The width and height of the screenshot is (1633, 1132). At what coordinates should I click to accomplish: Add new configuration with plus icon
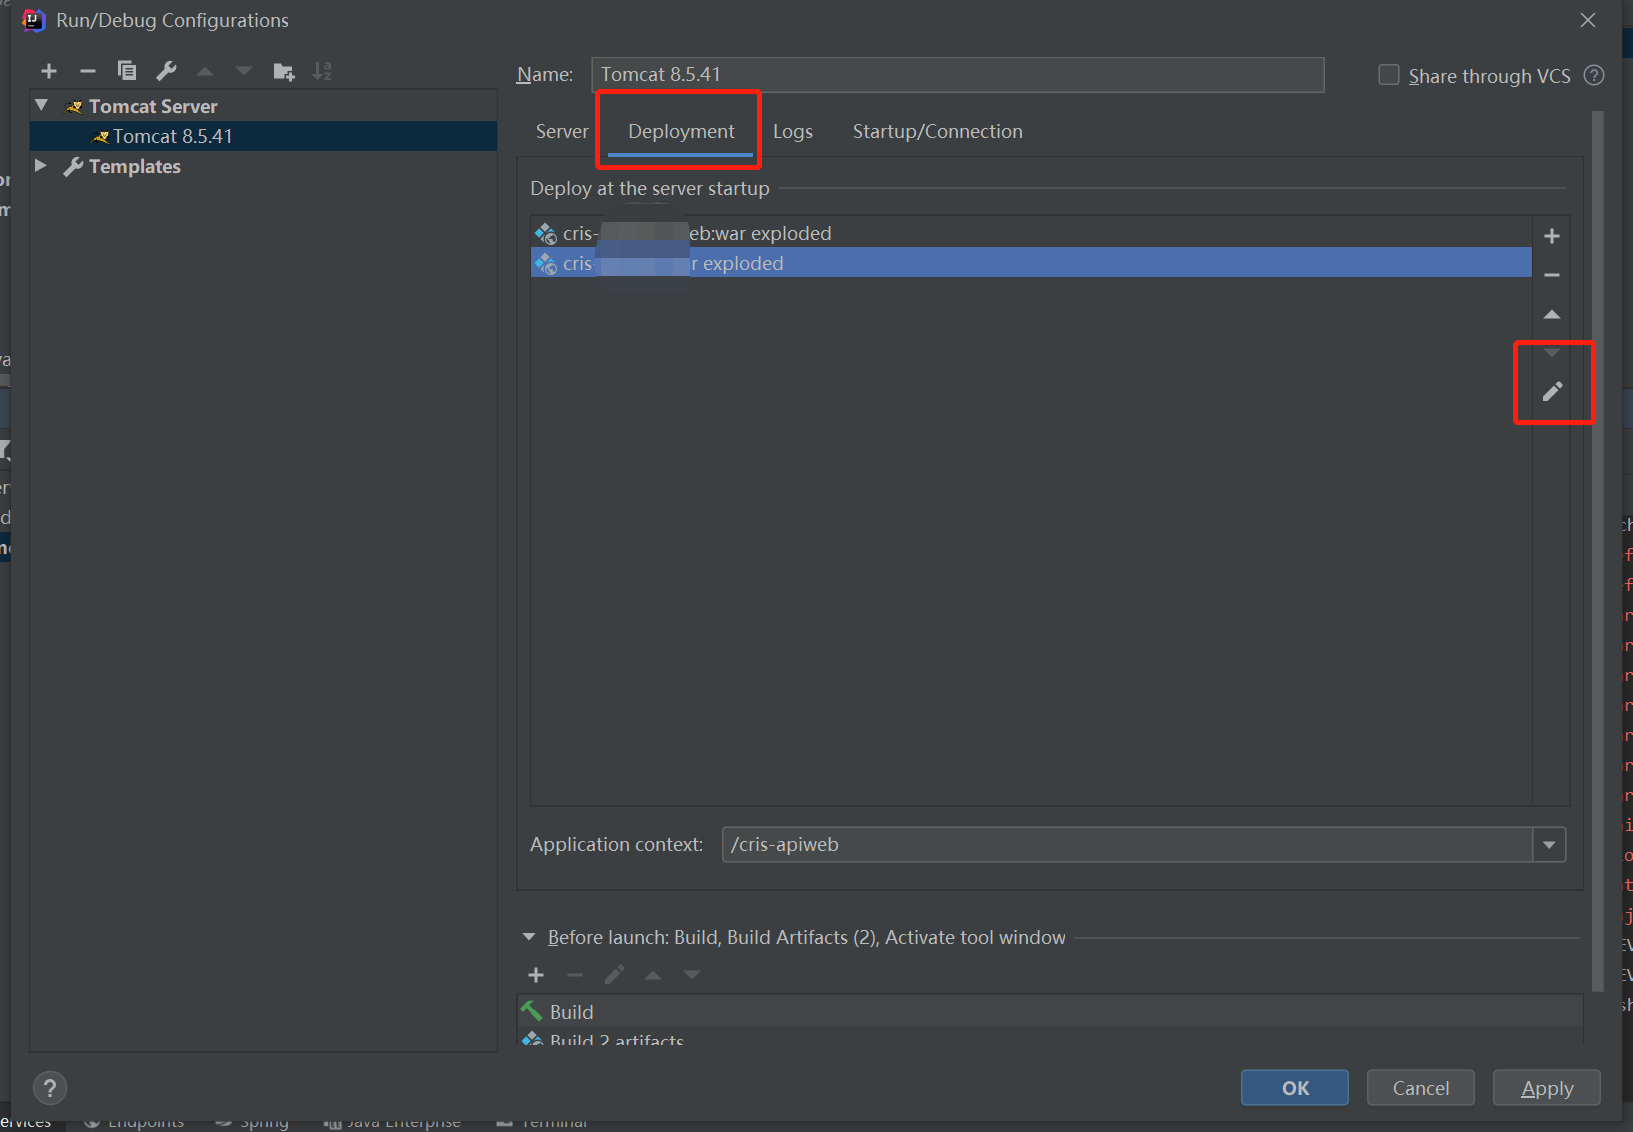[x=49, y=71]
